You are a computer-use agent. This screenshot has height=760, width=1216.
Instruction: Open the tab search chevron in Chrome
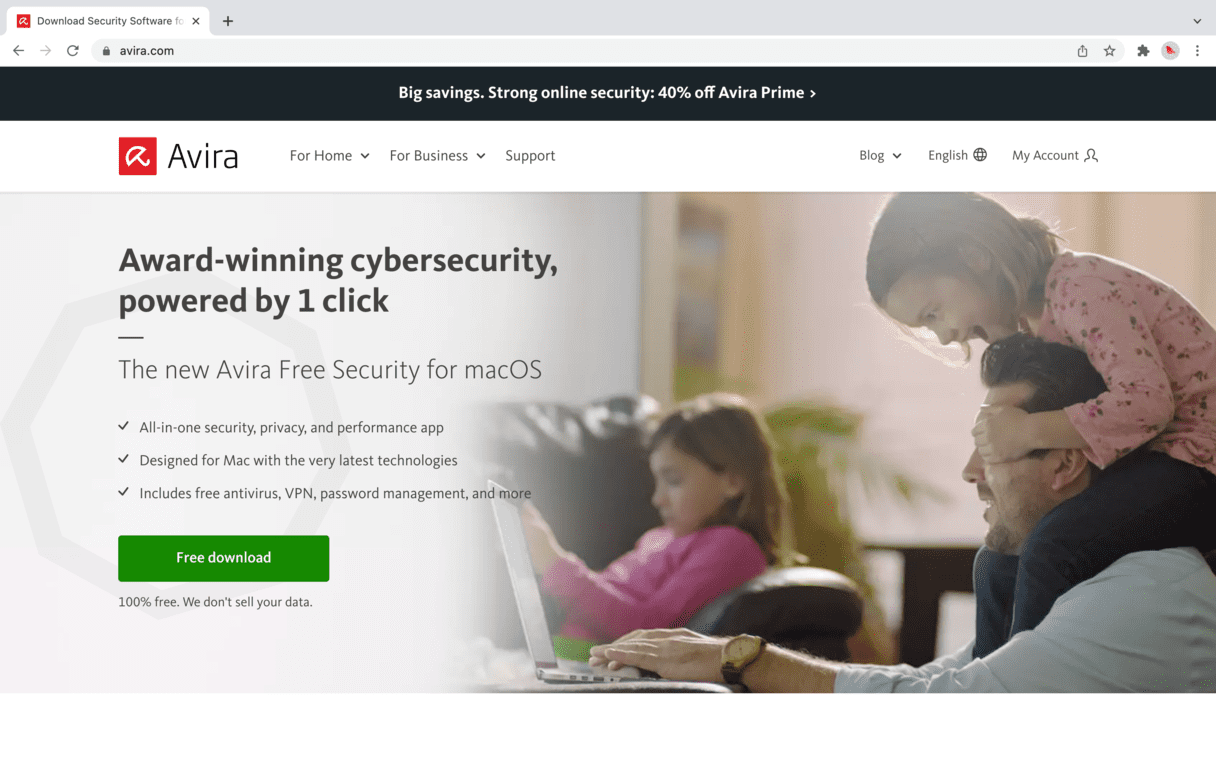click(1197, 21)
